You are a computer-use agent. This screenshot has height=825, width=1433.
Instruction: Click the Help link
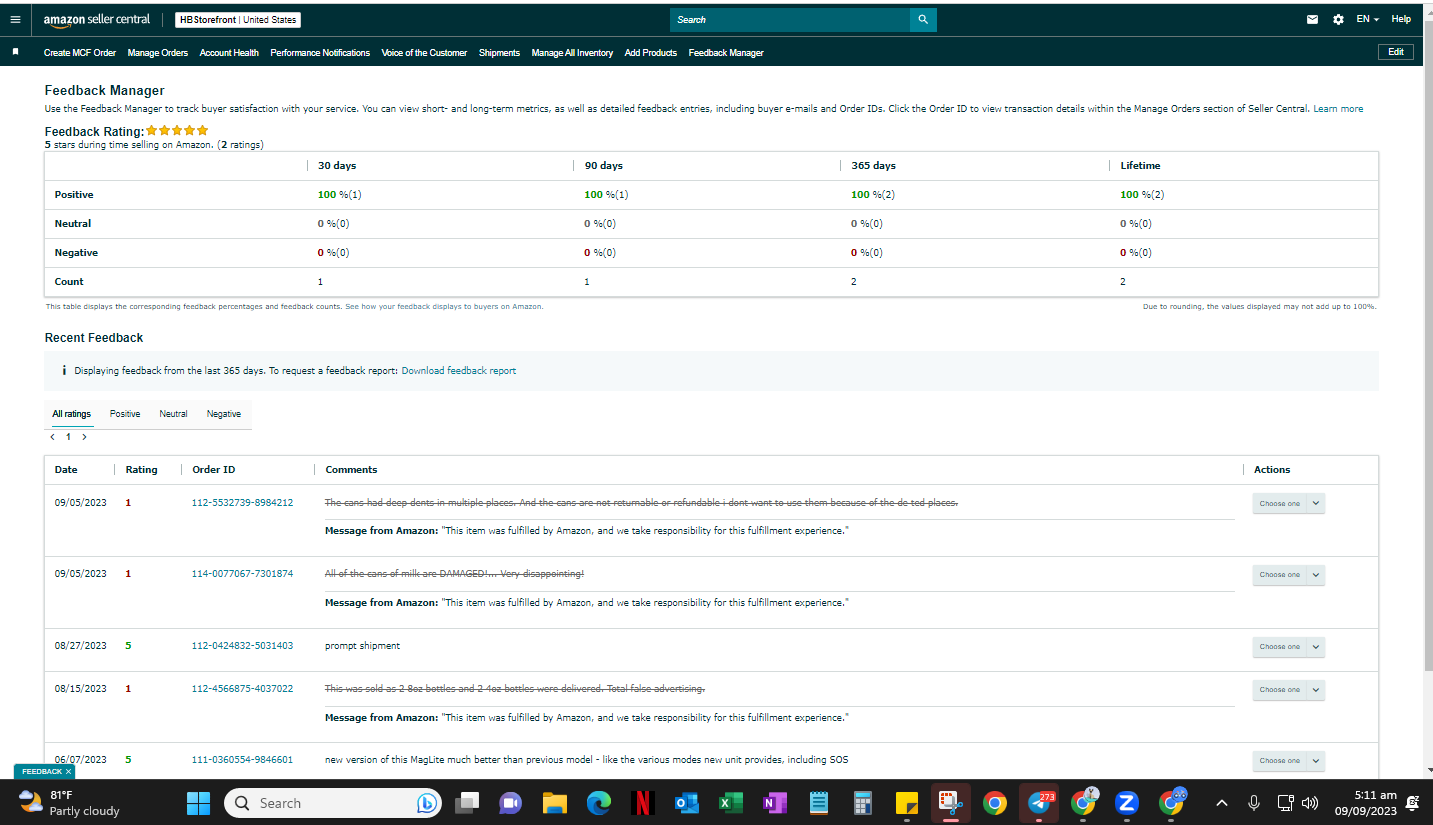1401,19
